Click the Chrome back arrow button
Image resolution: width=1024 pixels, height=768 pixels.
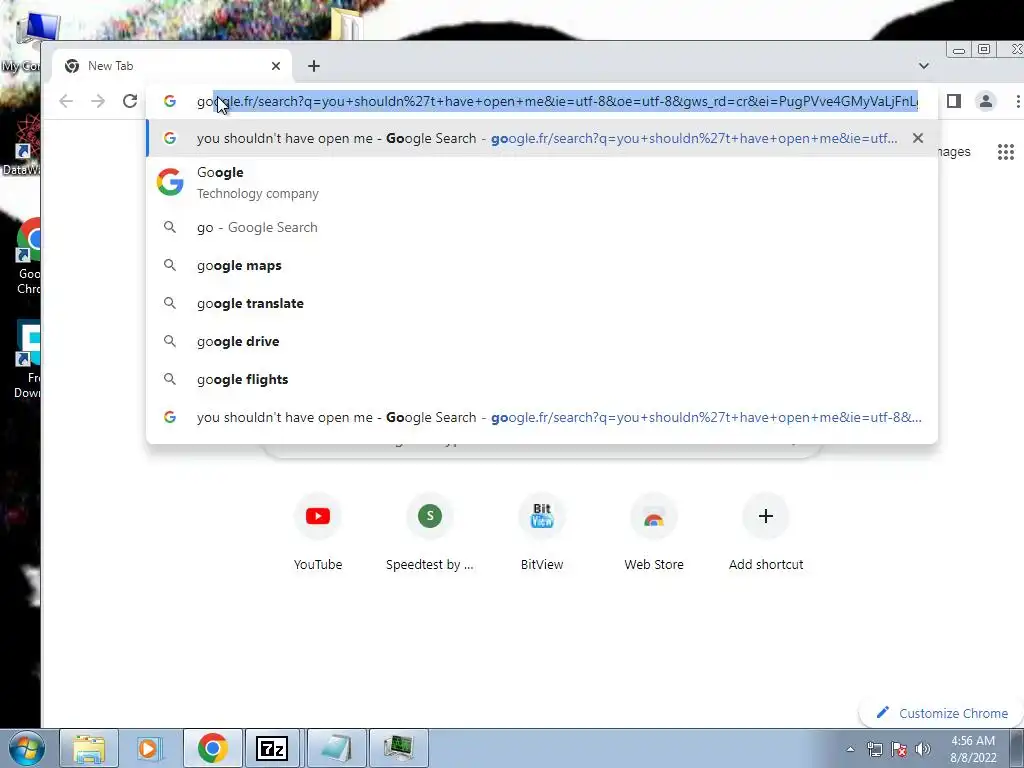66,101
